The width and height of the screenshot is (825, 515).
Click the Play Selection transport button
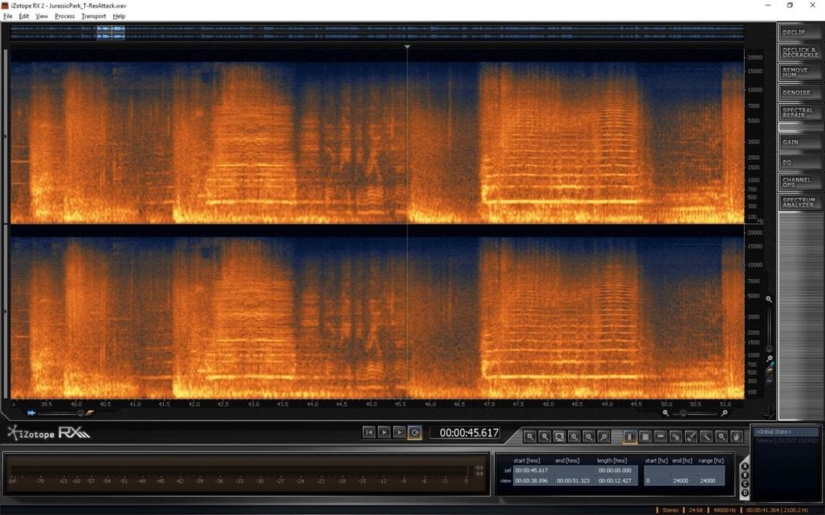(399, 432)
